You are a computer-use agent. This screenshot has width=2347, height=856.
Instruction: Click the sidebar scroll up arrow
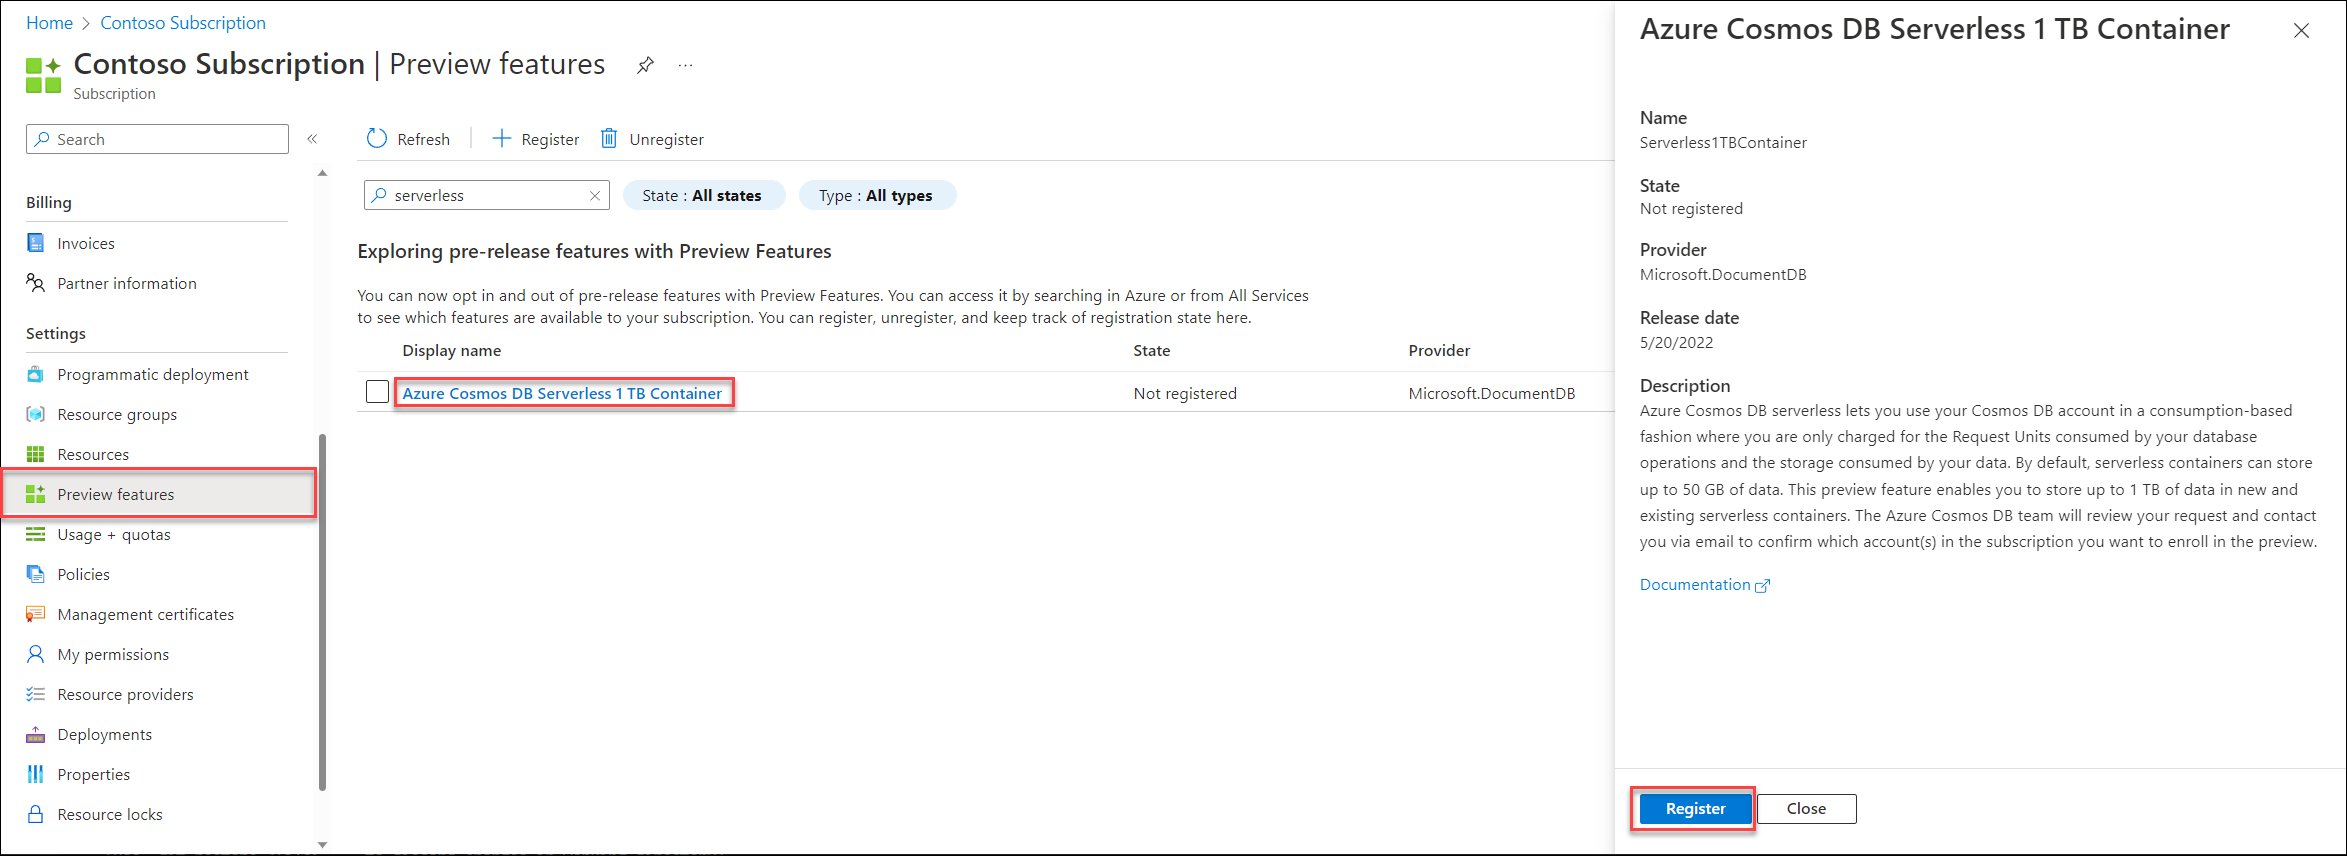[322, 173]
